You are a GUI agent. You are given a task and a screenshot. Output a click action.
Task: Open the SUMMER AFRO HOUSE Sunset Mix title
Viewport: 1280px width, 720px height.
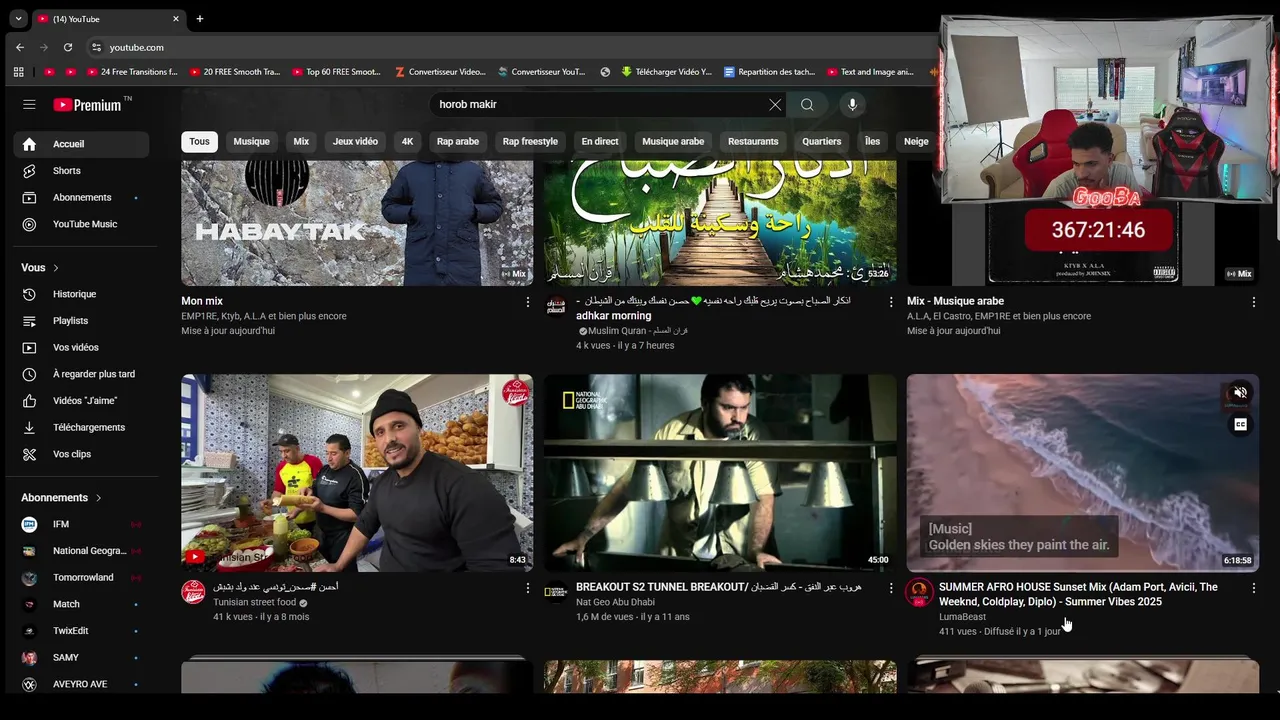click(1078, 594)
